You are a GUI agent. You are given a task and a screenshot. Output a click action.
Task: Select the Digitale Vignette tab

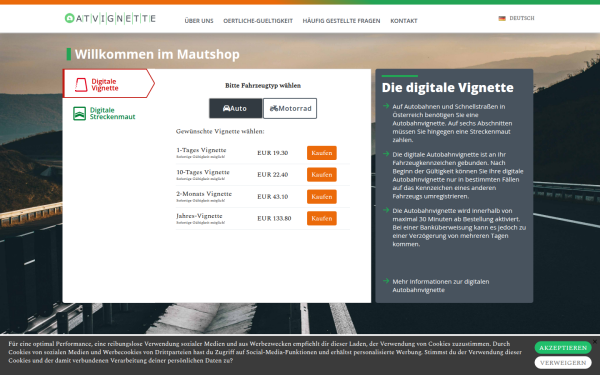[109, 83]
